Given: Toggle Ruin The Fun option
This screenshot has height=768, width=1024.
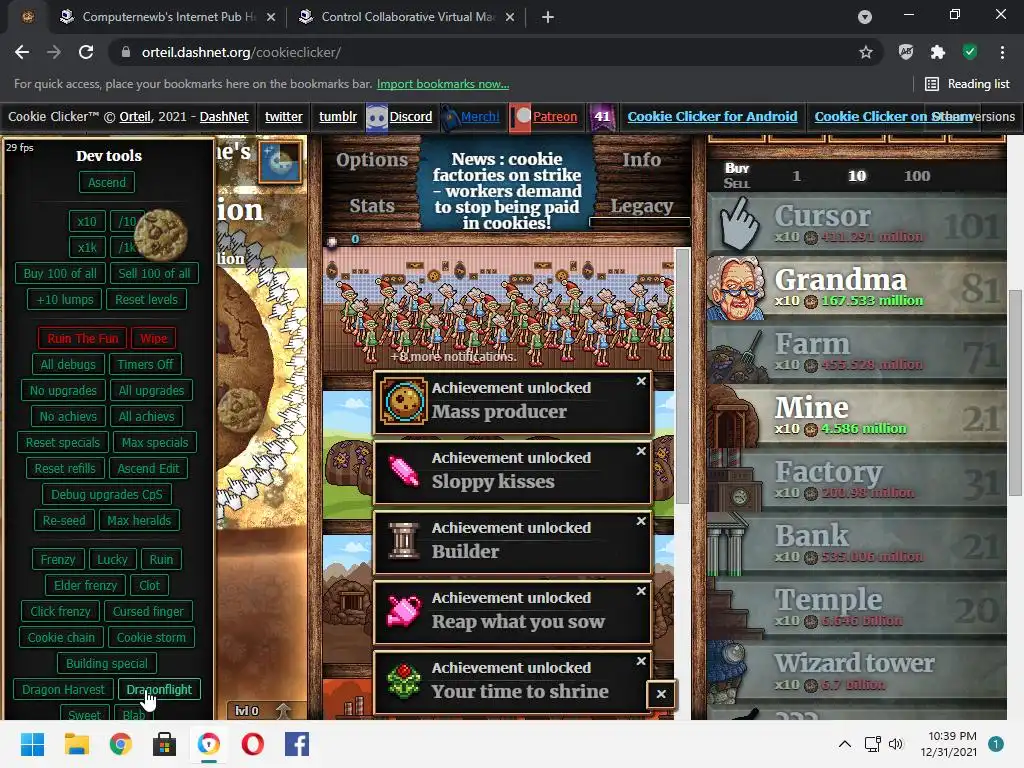Looking at the screenshot, I should point(82,338).
